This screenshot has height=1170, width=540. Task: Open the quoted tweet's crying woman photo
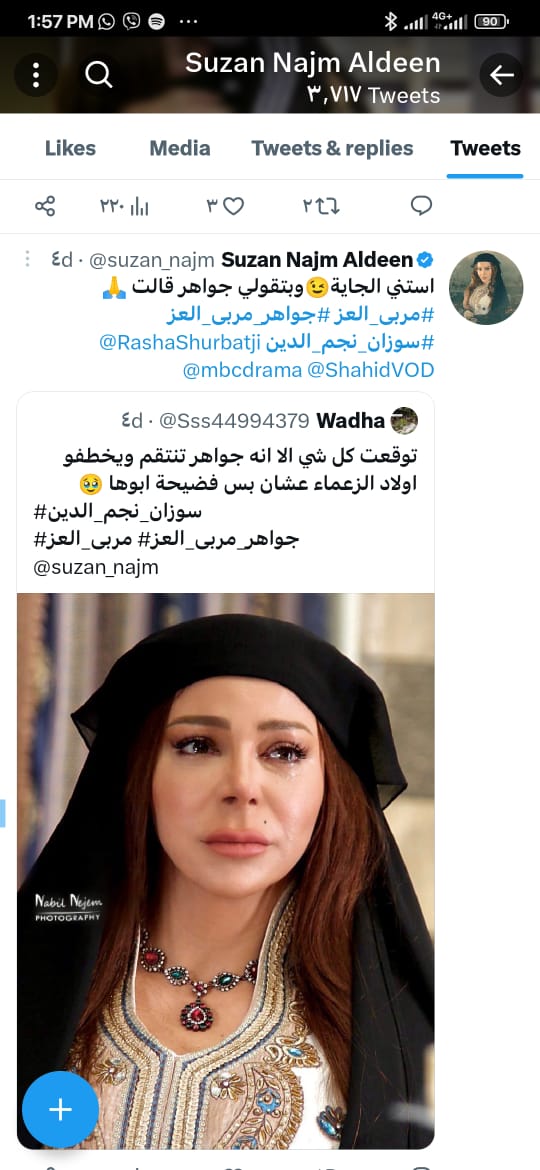click(226, 871)
